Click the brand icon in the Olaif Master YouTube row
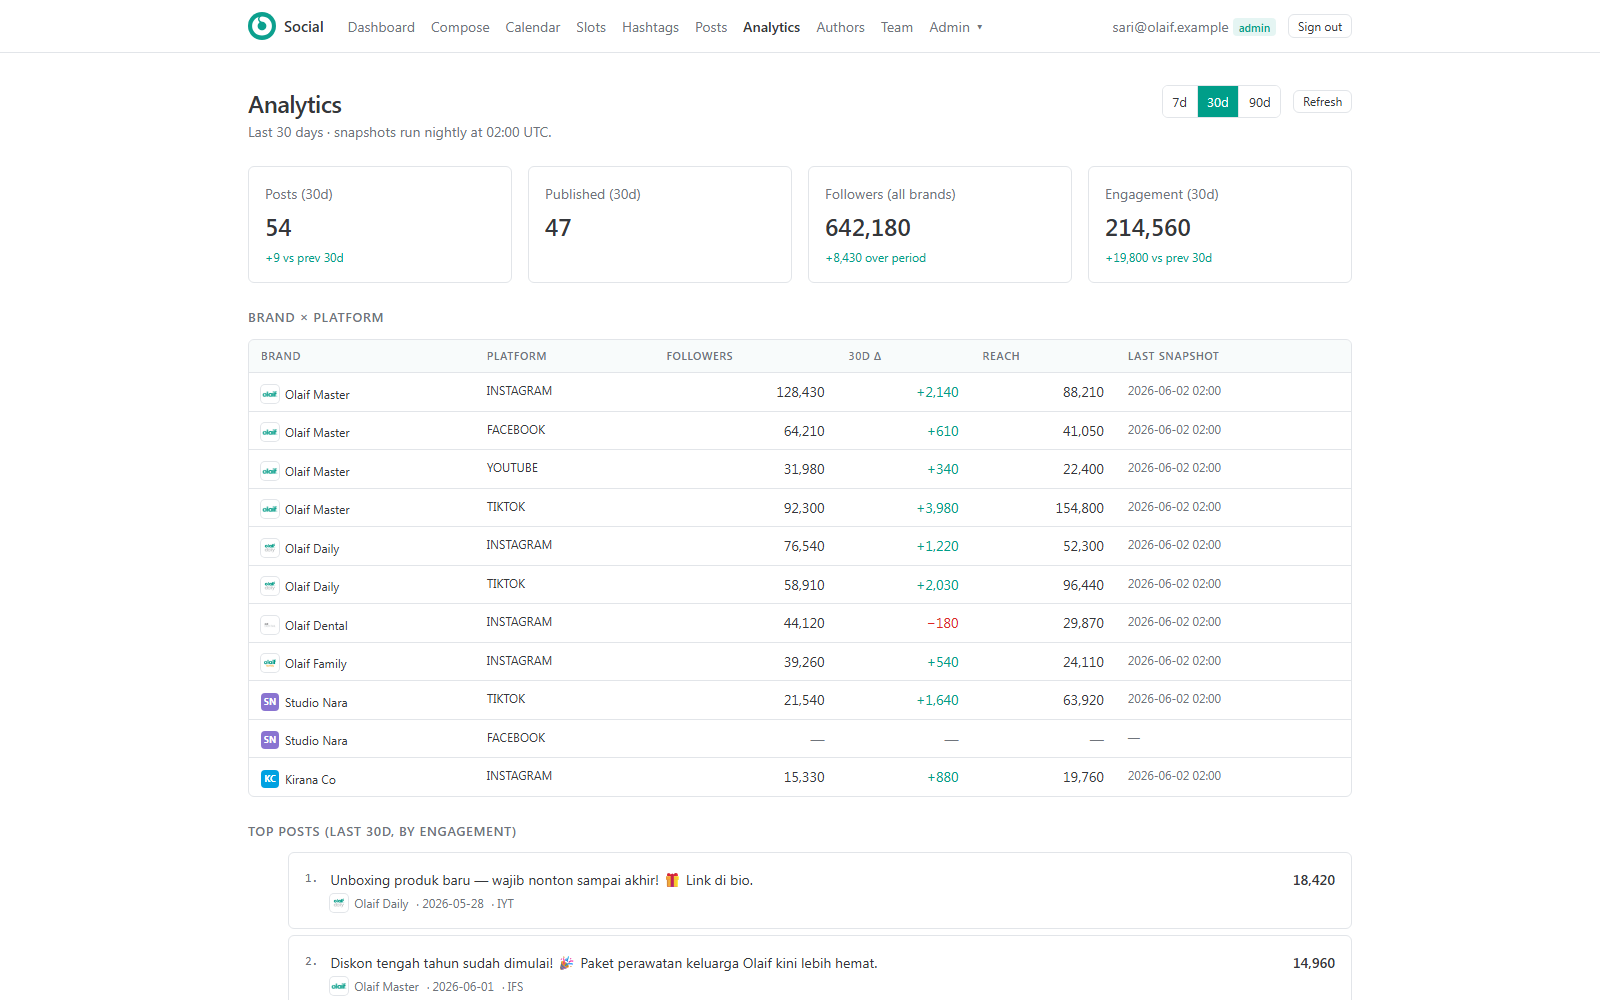The image size is (1600, 1000). point(270,471)
